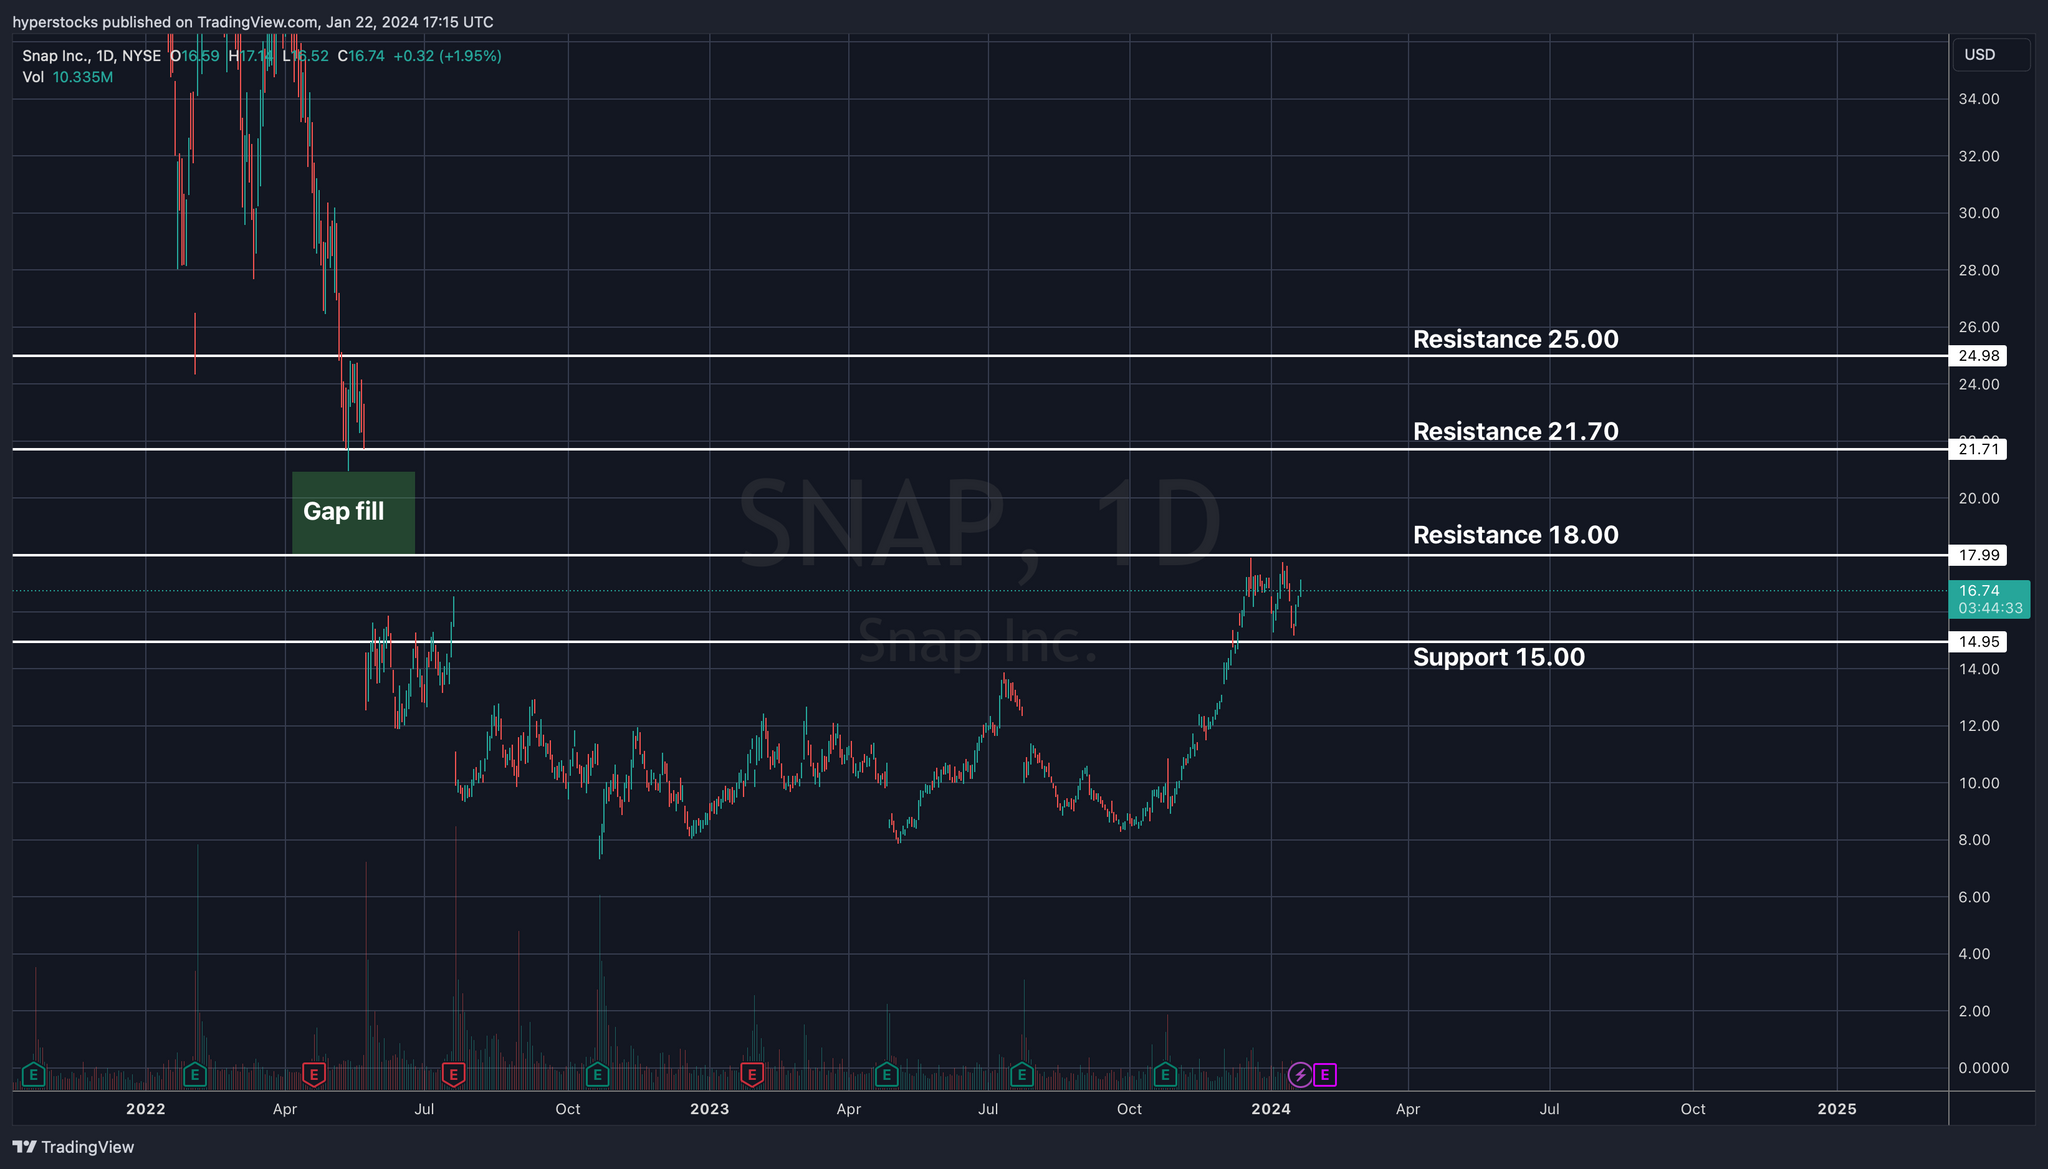Click the Support 15.00 text annotation
The image size is (2048, 1169).
tap(1498, 657)
